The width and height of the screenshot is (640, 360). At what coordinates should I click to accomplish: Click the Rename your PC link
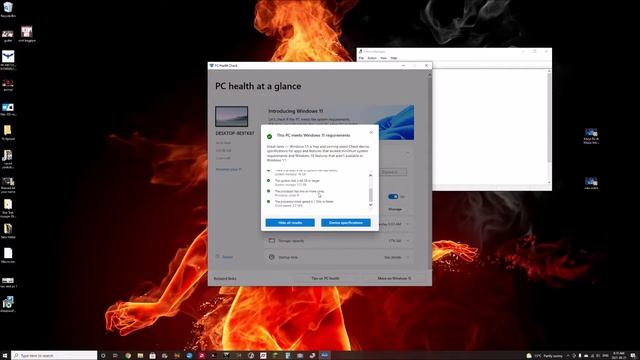[229, 169]
